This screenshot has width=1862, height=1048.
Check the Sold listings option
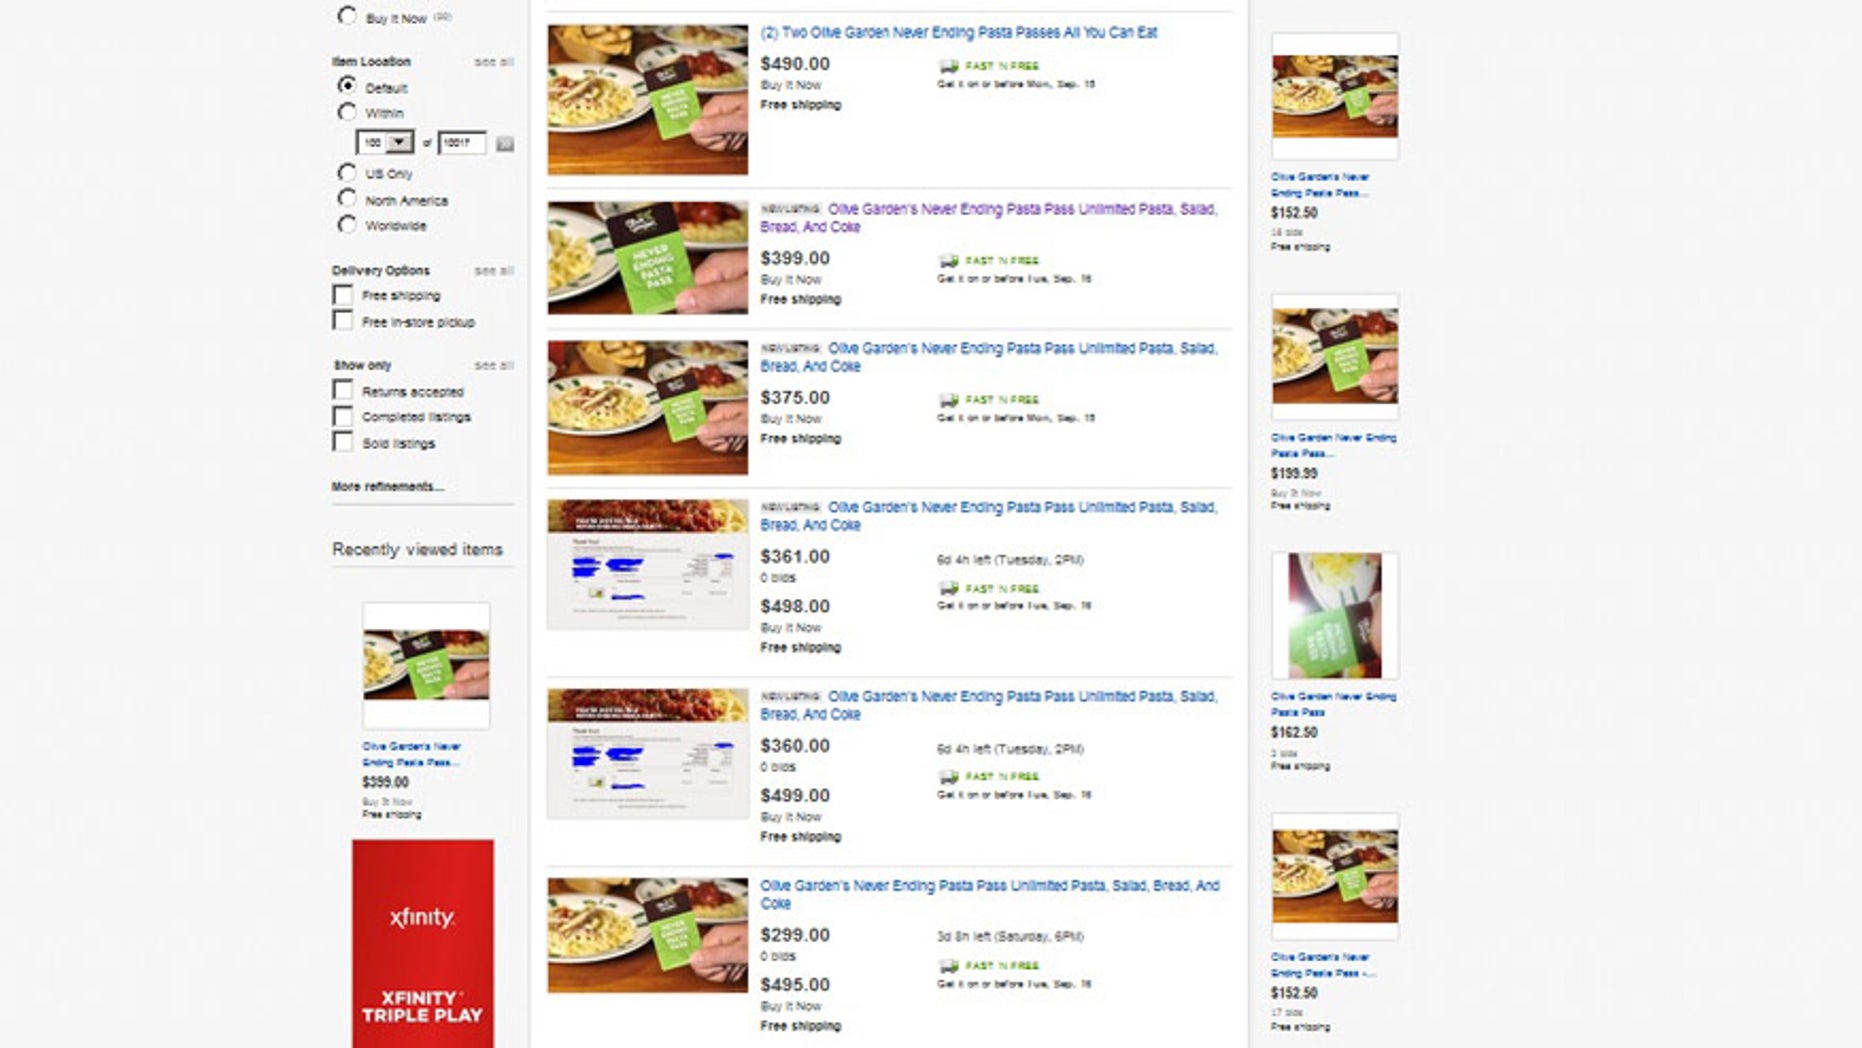tap(343, 442)
